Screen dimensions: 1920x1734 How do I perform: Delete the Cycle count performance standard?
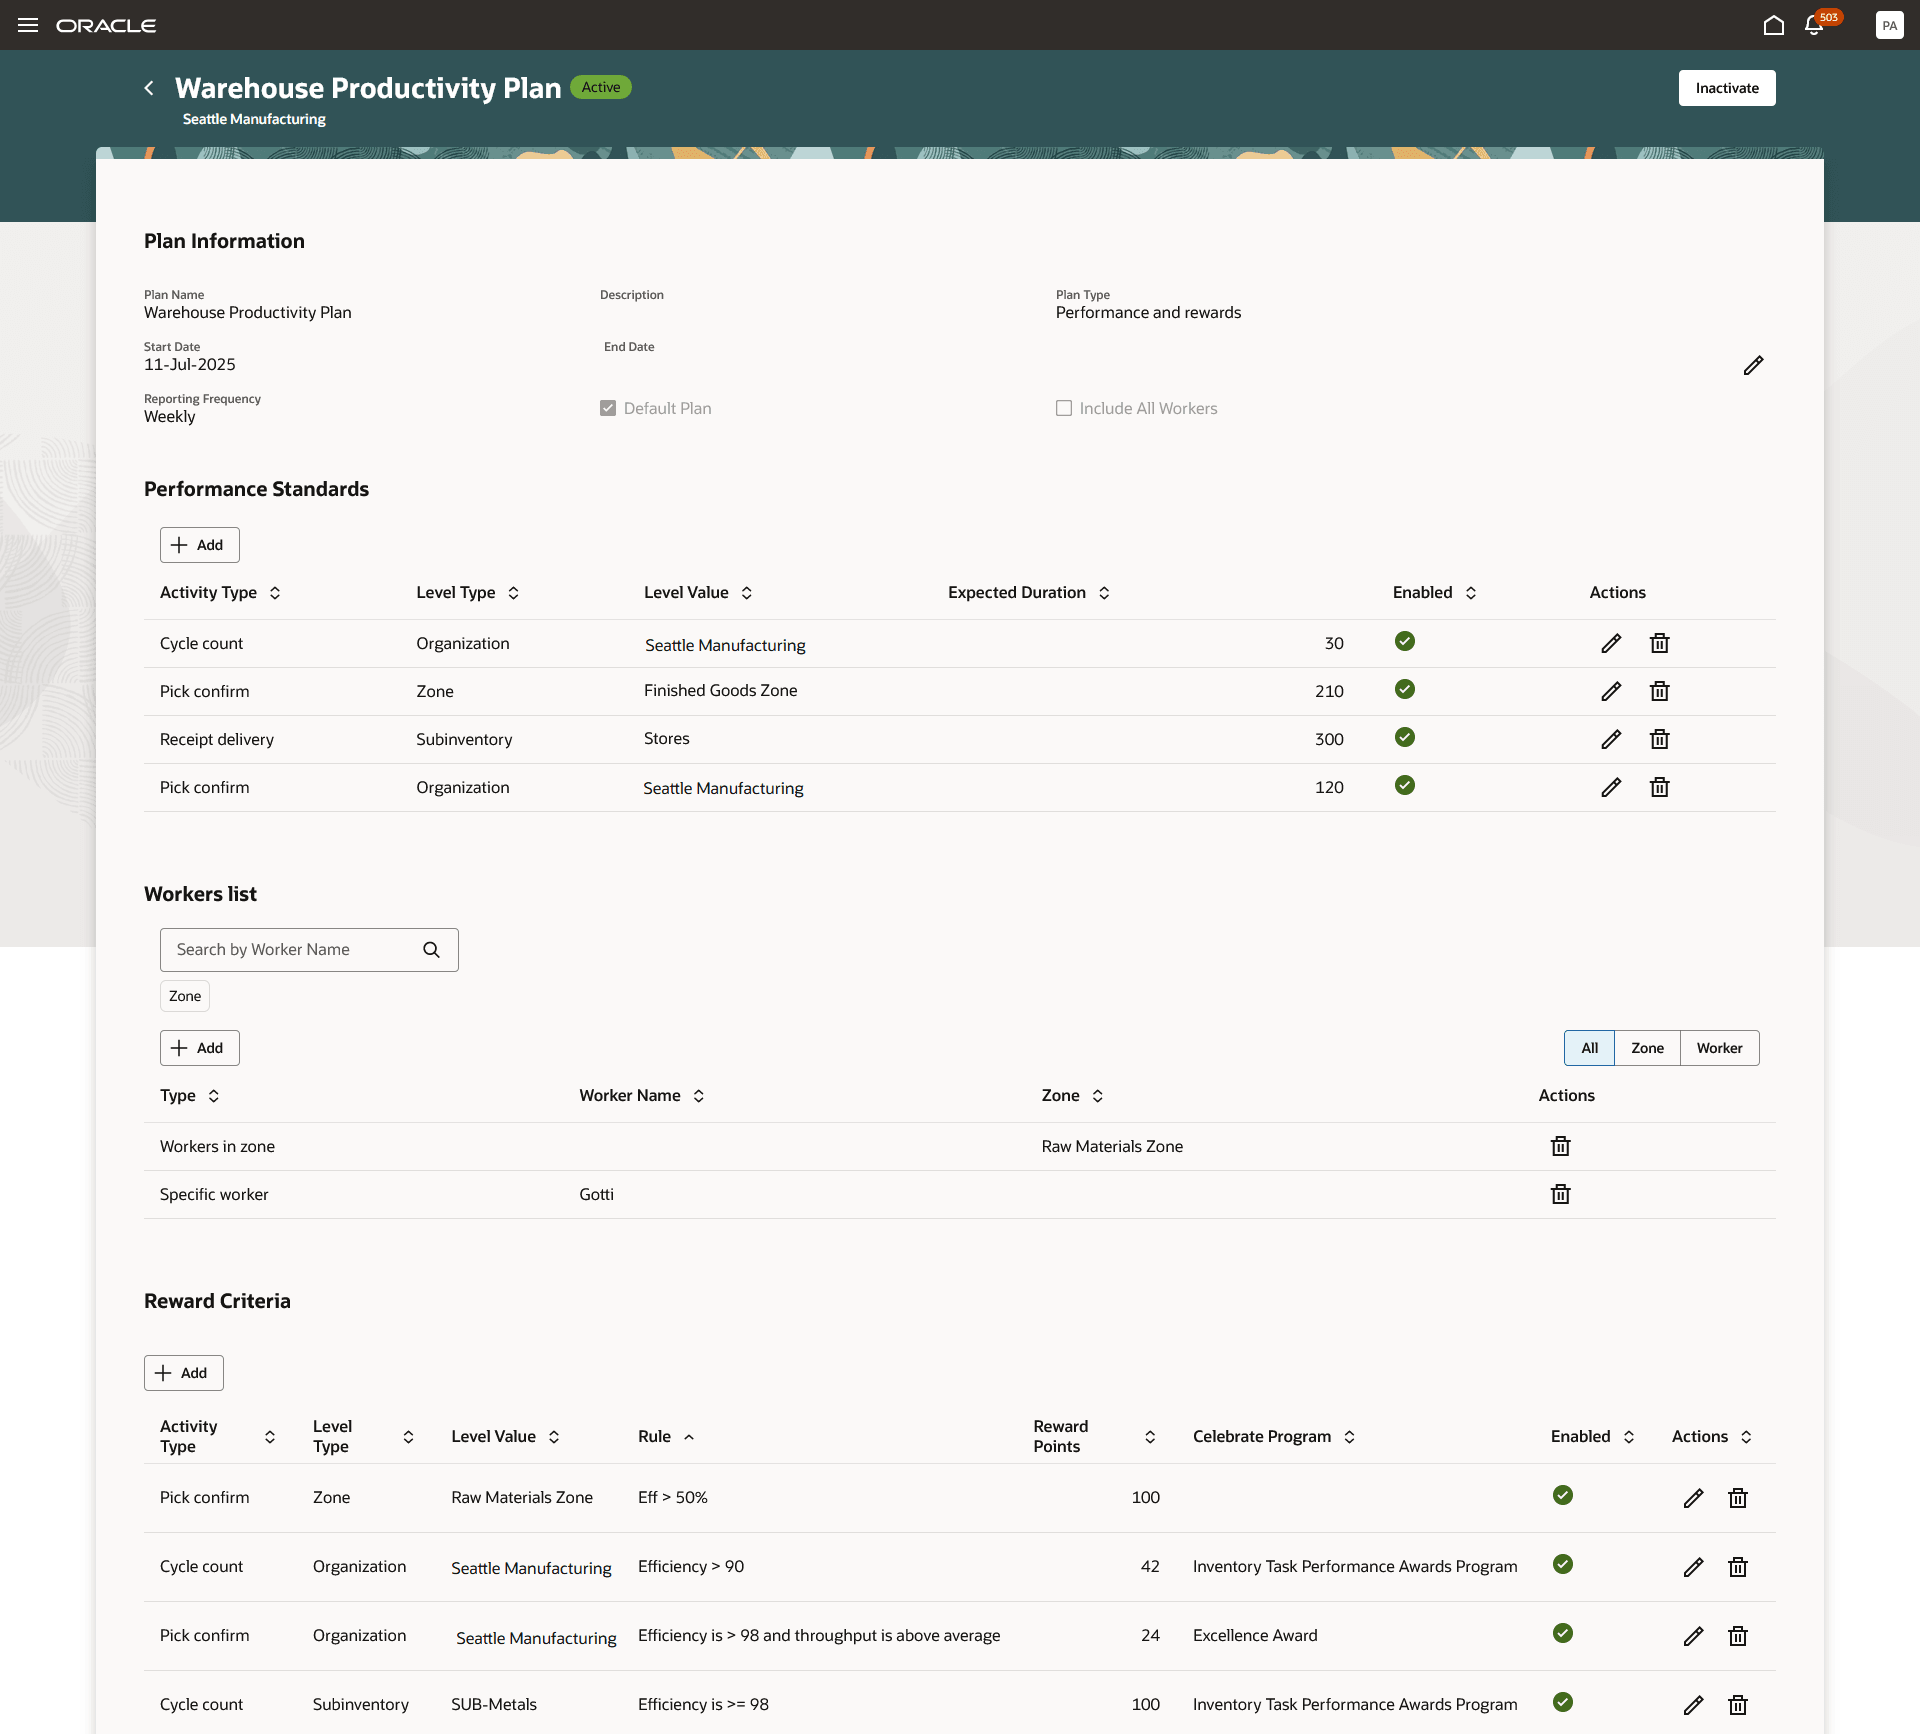click(x=1659, y=643)
